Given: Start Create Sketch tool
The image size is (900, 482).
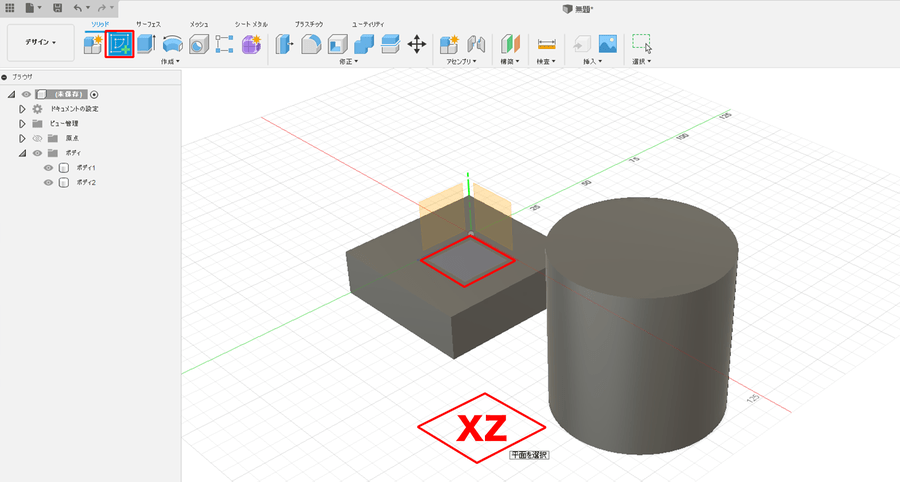Looking at the screenshot, I should (x=120, y=44).
